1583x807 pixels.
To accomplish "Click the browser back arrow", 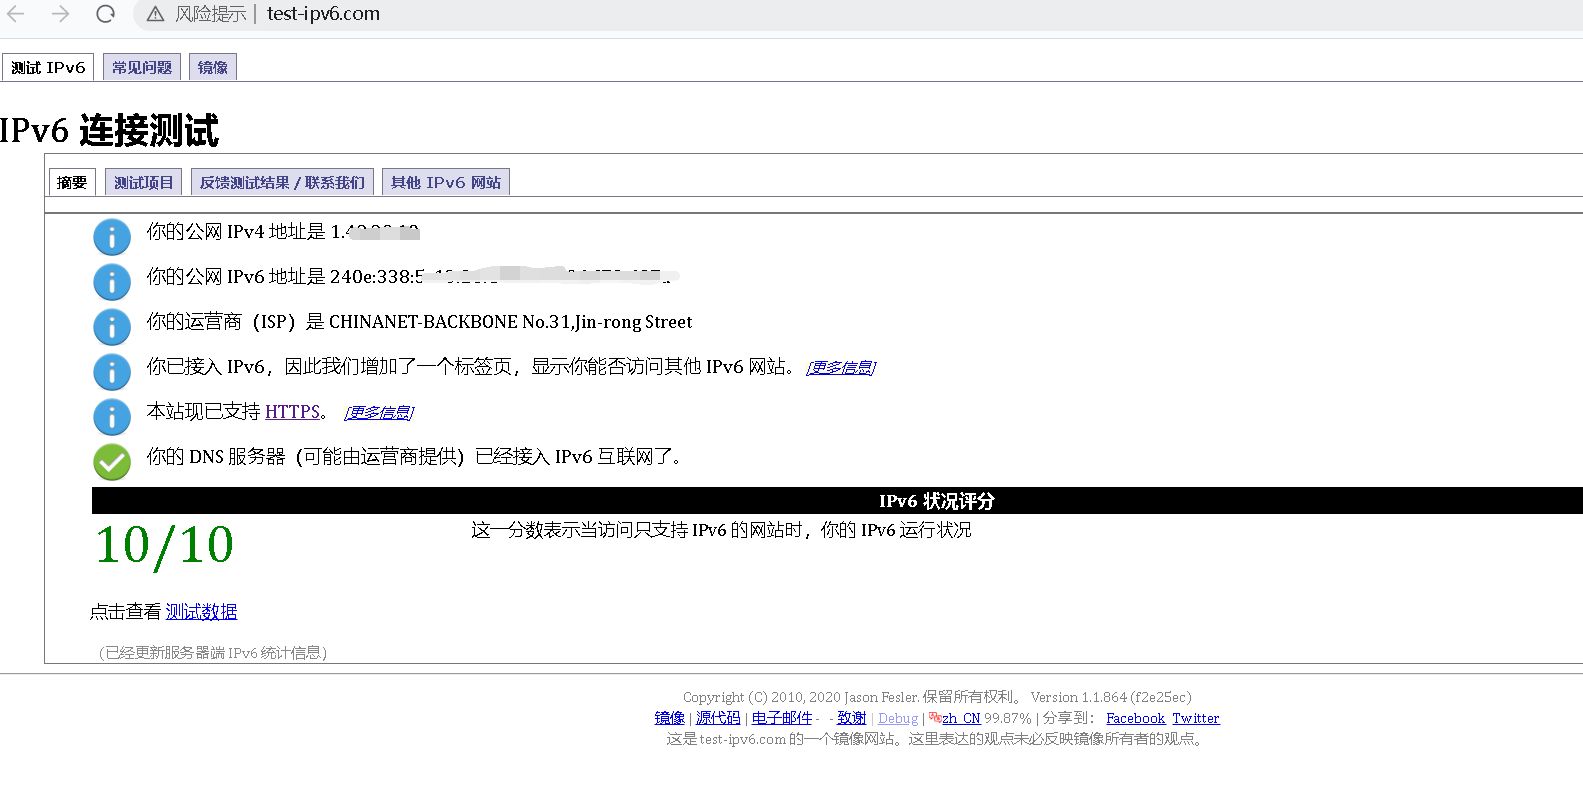I will tap(17, 14).
